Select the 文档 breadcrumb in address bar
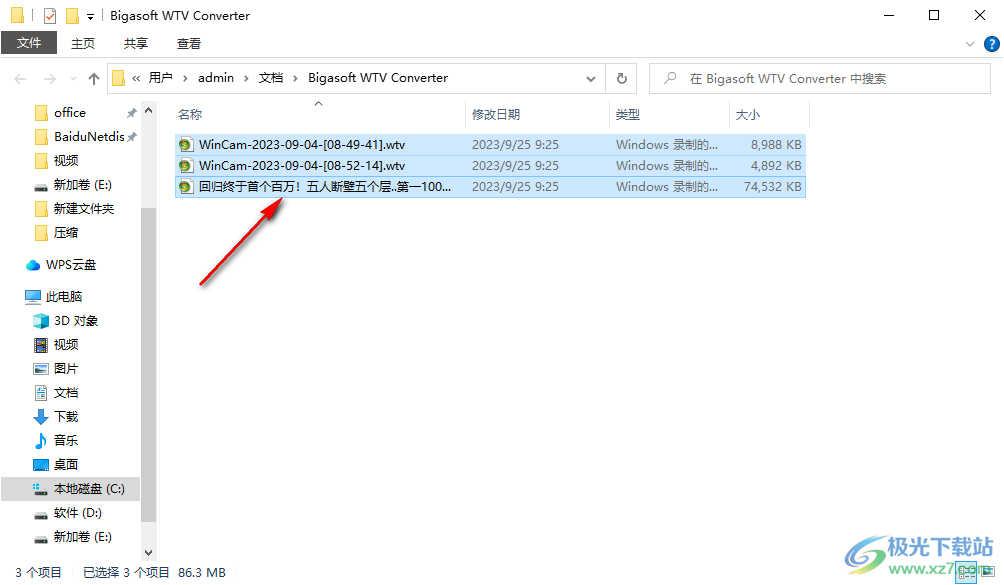1004x585 pixels. click(271, 78)
